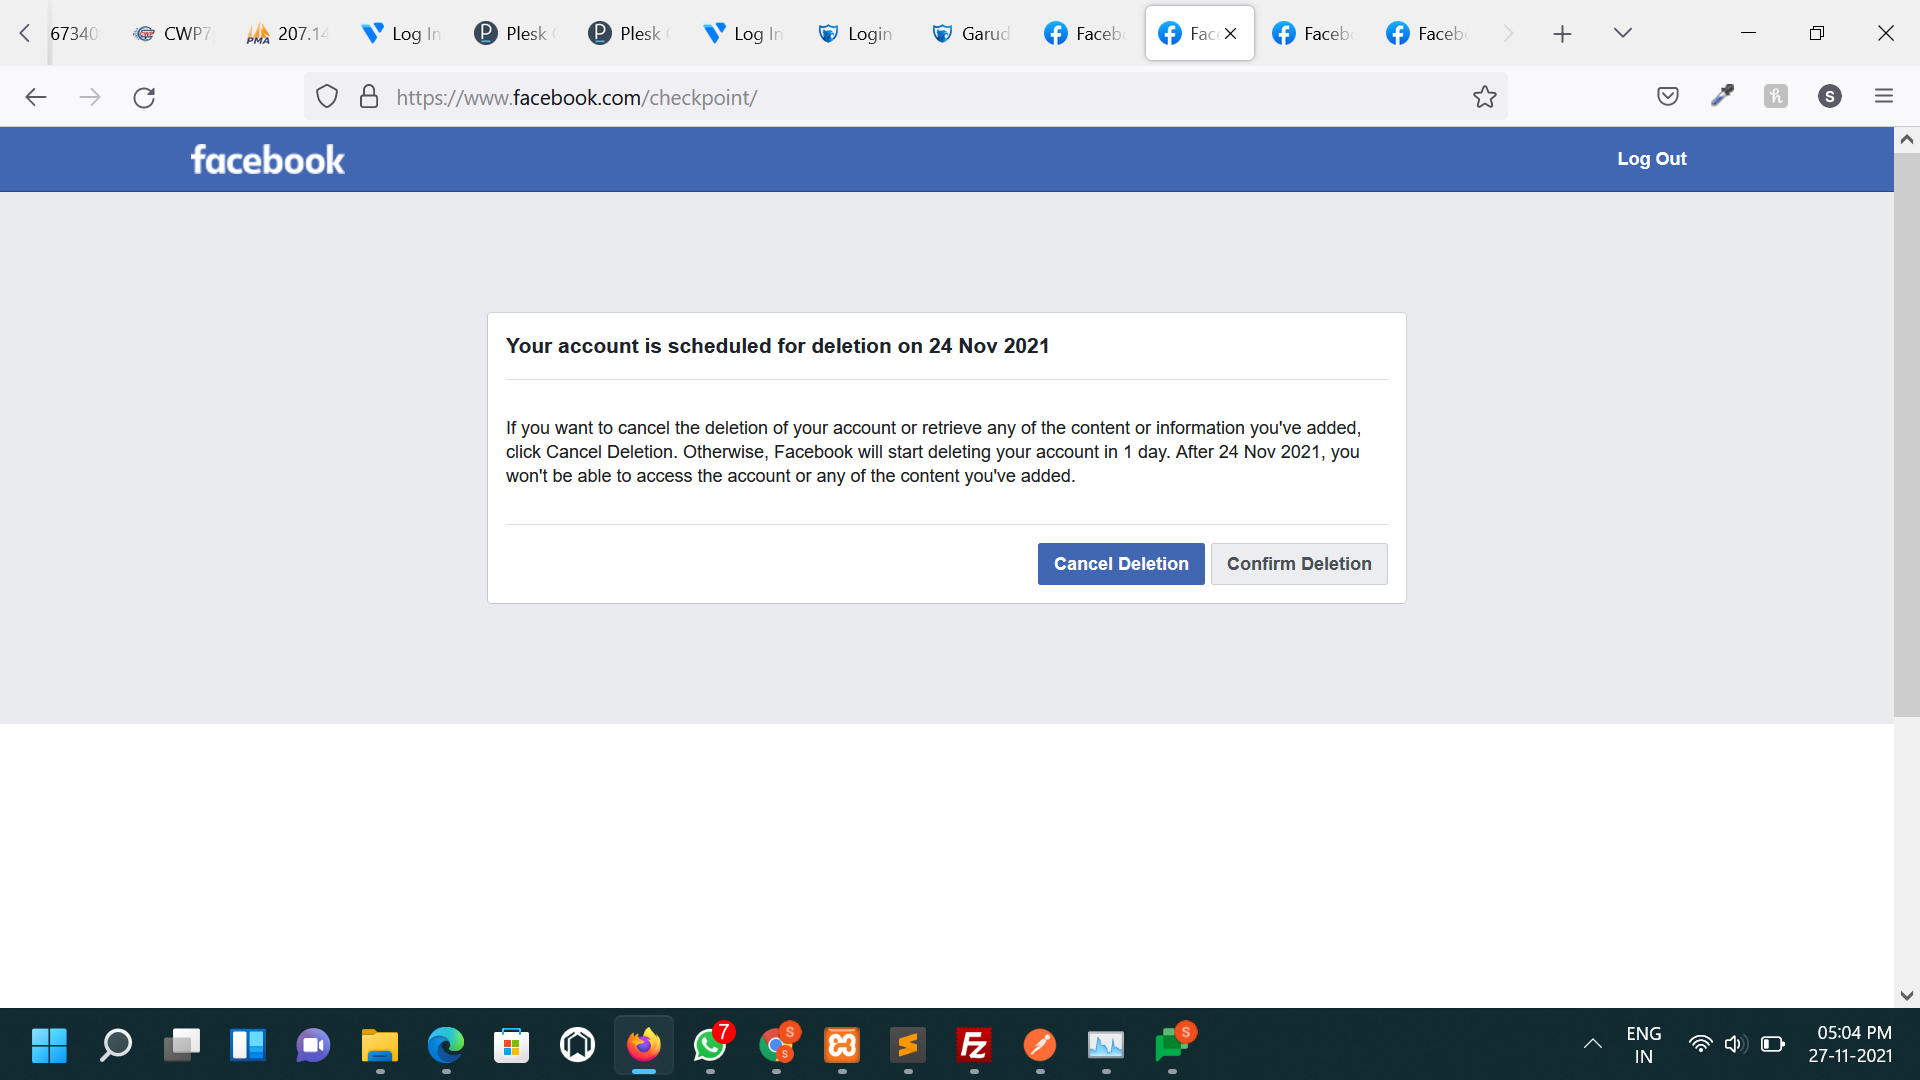Click the eyedropper extension icon
The width and height of the screenshot is (1920, 1080).
tap(1722, 96)
